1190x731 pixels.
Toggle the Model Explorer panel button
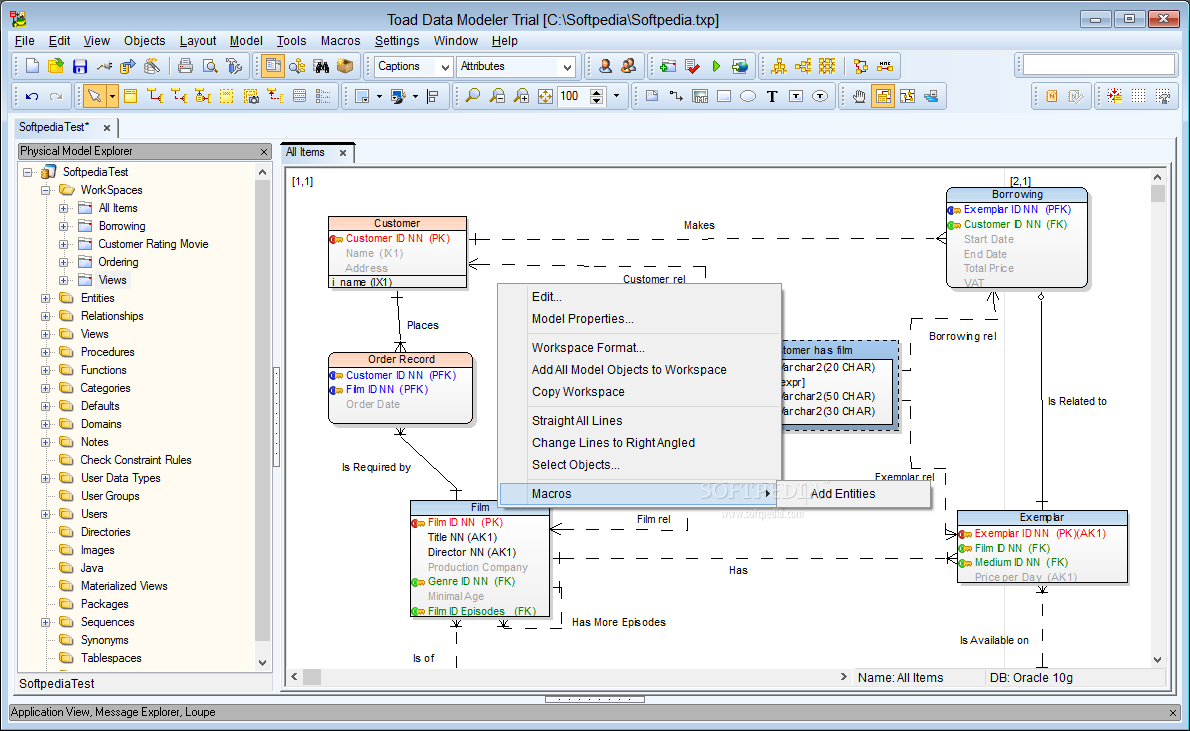tap(273, 67)
